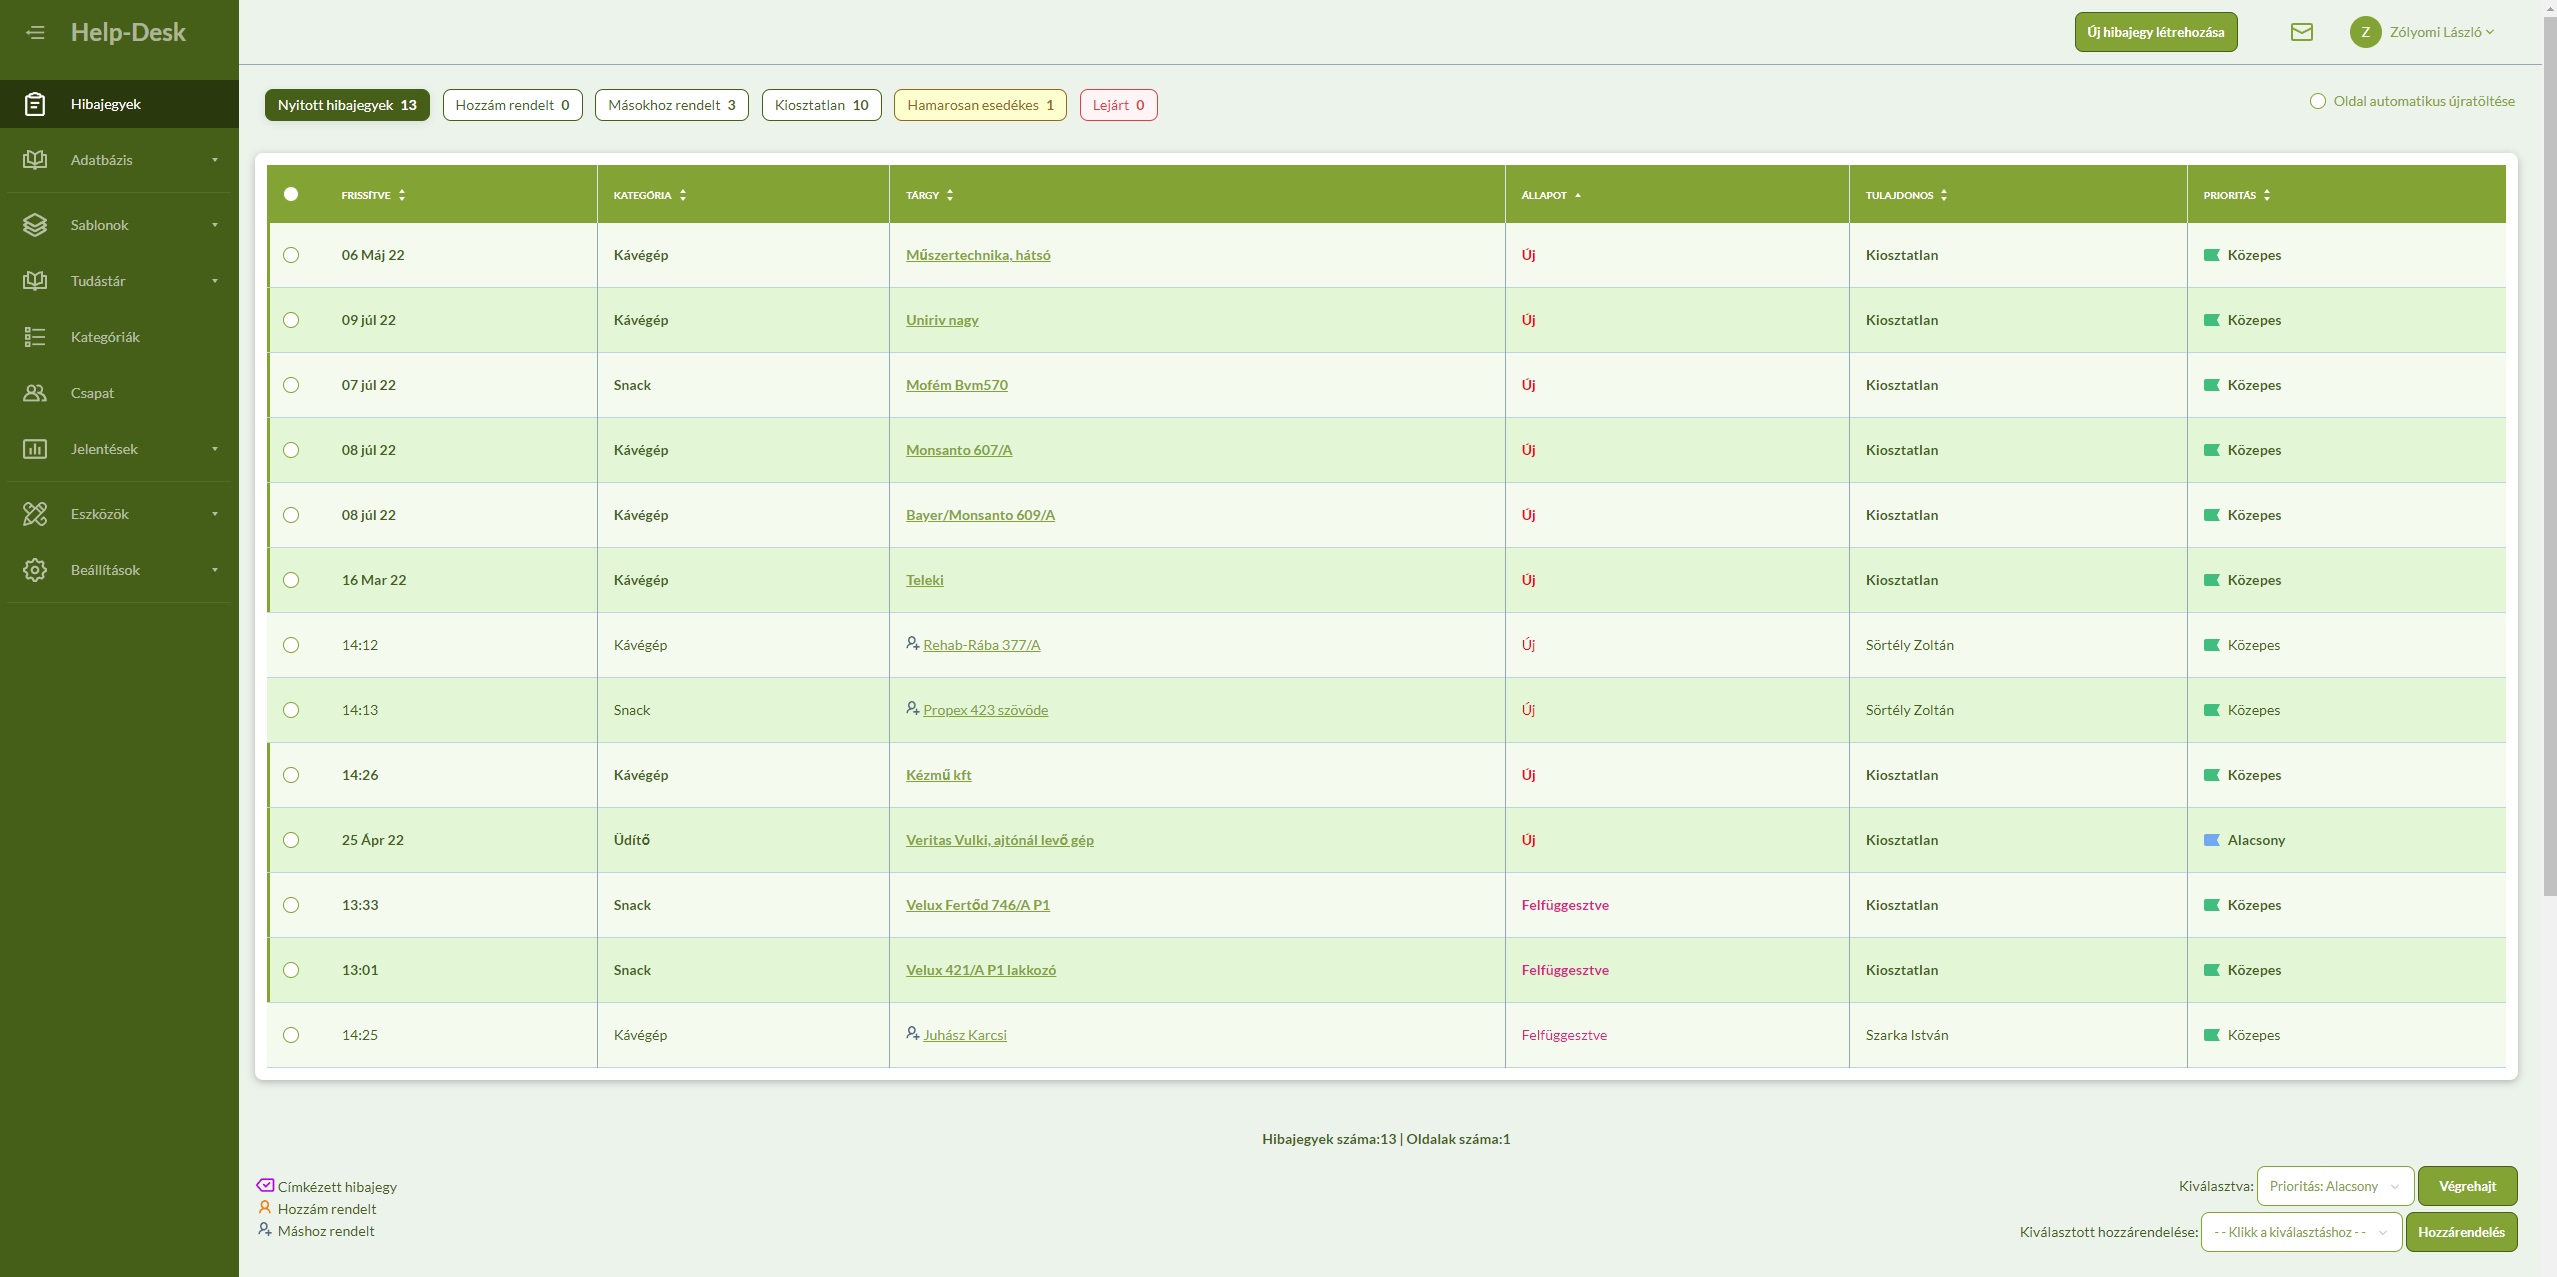Click the green priority flag for Teleki row

click(2211, 580)
